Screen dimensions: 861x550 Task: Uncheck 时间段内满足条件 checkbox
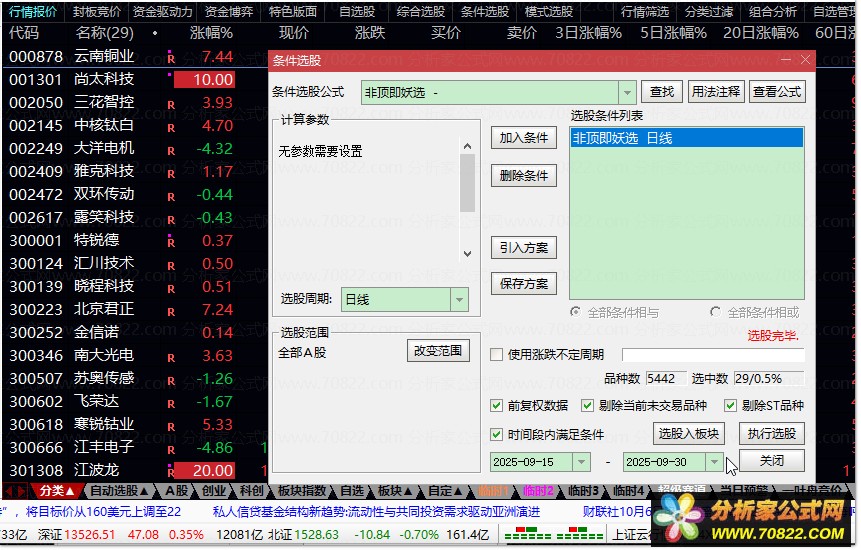tap(496, 435)
